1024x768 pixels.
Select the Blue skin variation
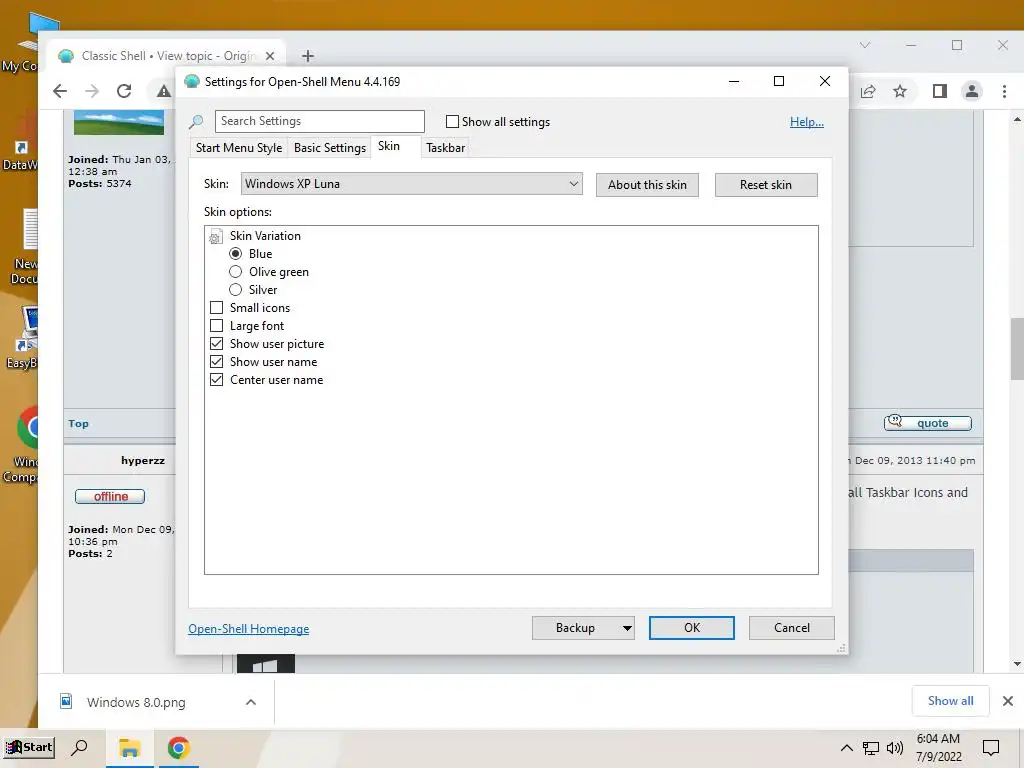(x=235, y=253)
